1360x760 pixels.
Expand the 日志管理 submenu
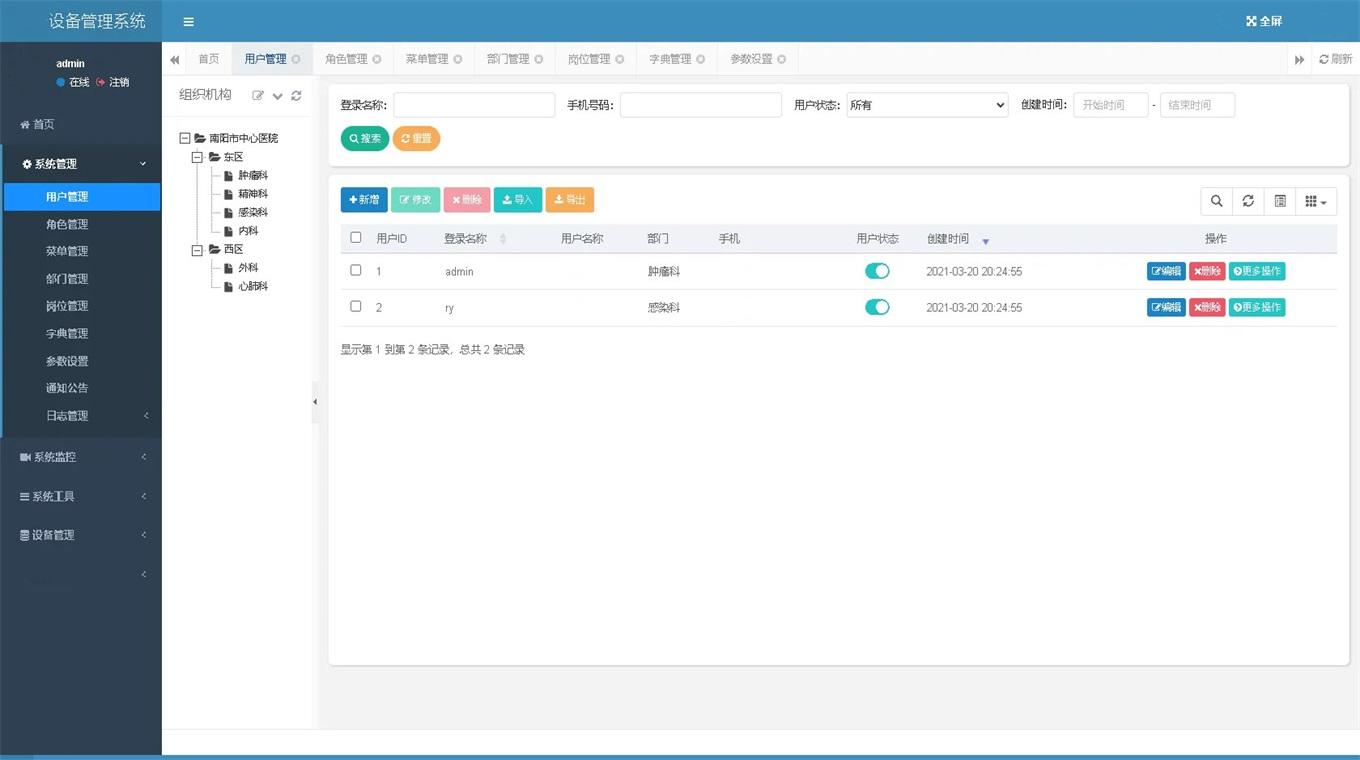81,415
